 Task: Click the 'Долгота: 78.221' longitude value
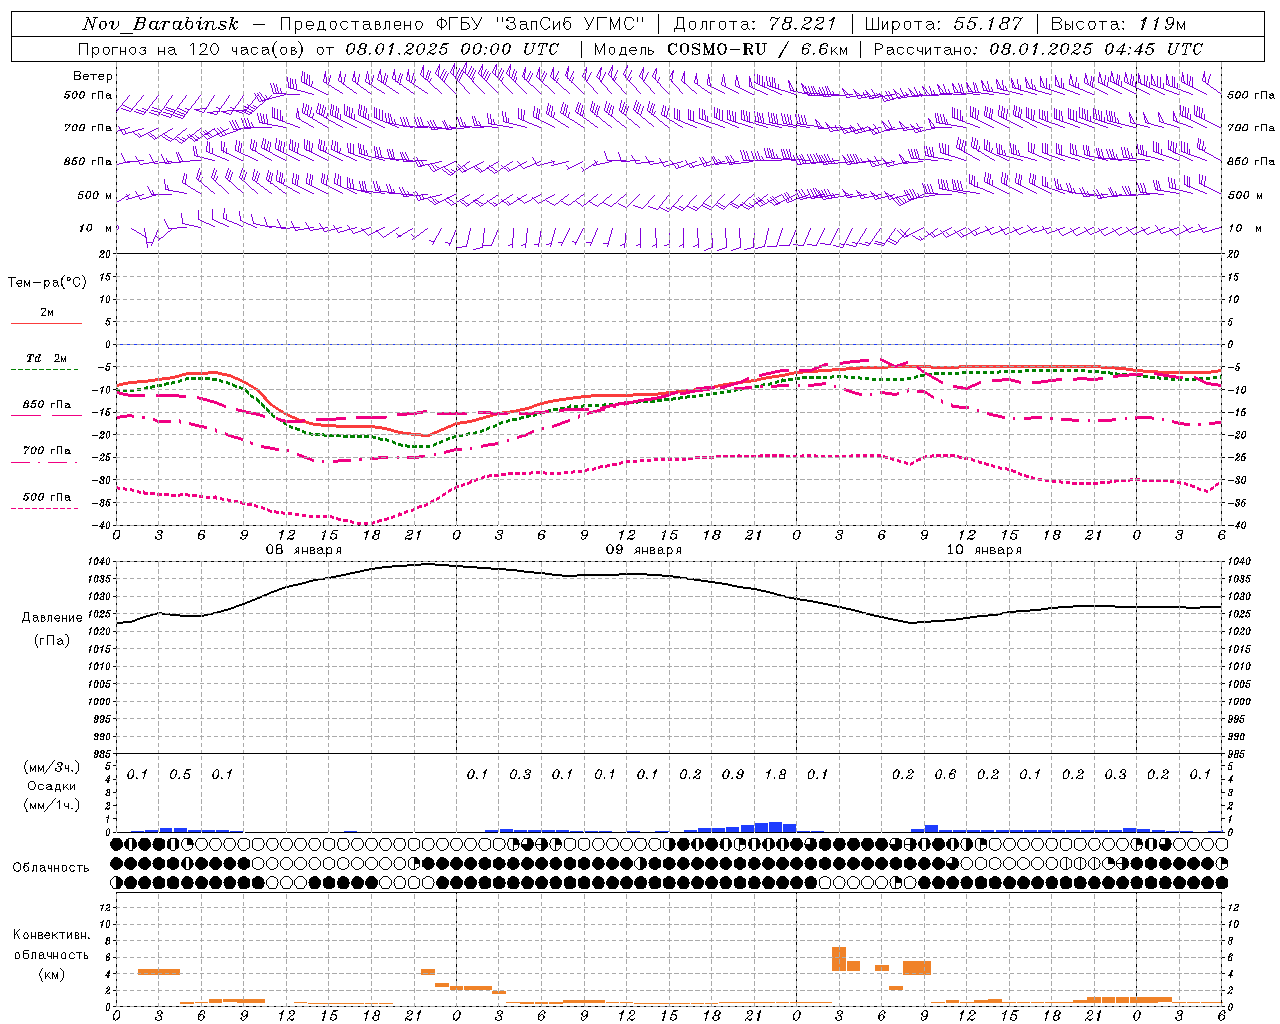755,24
